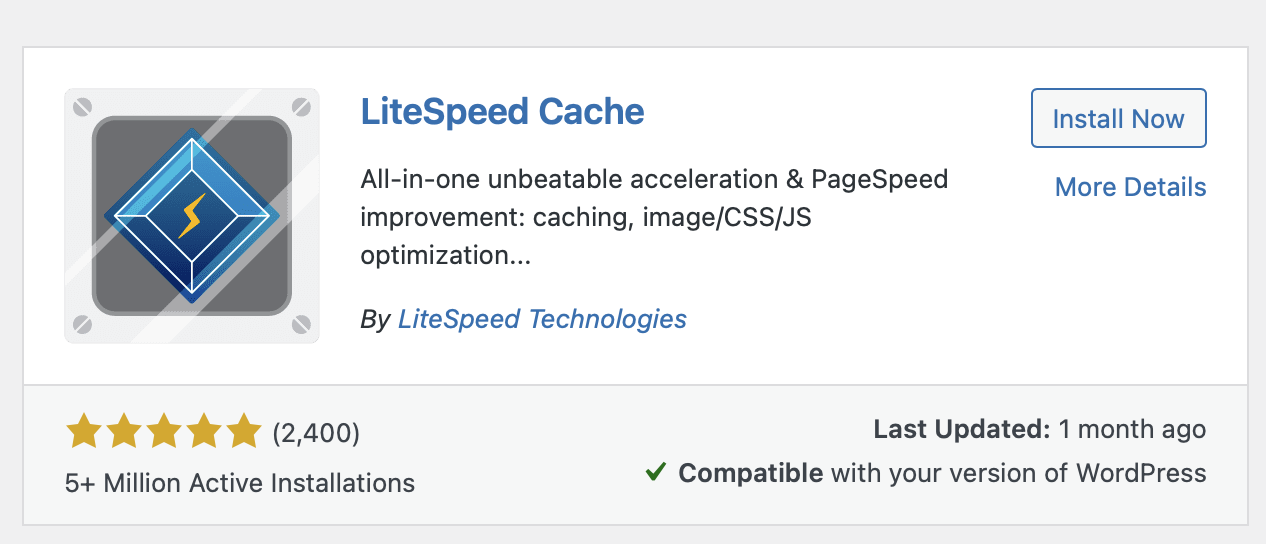1266x544 pixels.
Task: Click the Last Updated label
Action: (x=961, y=430)
